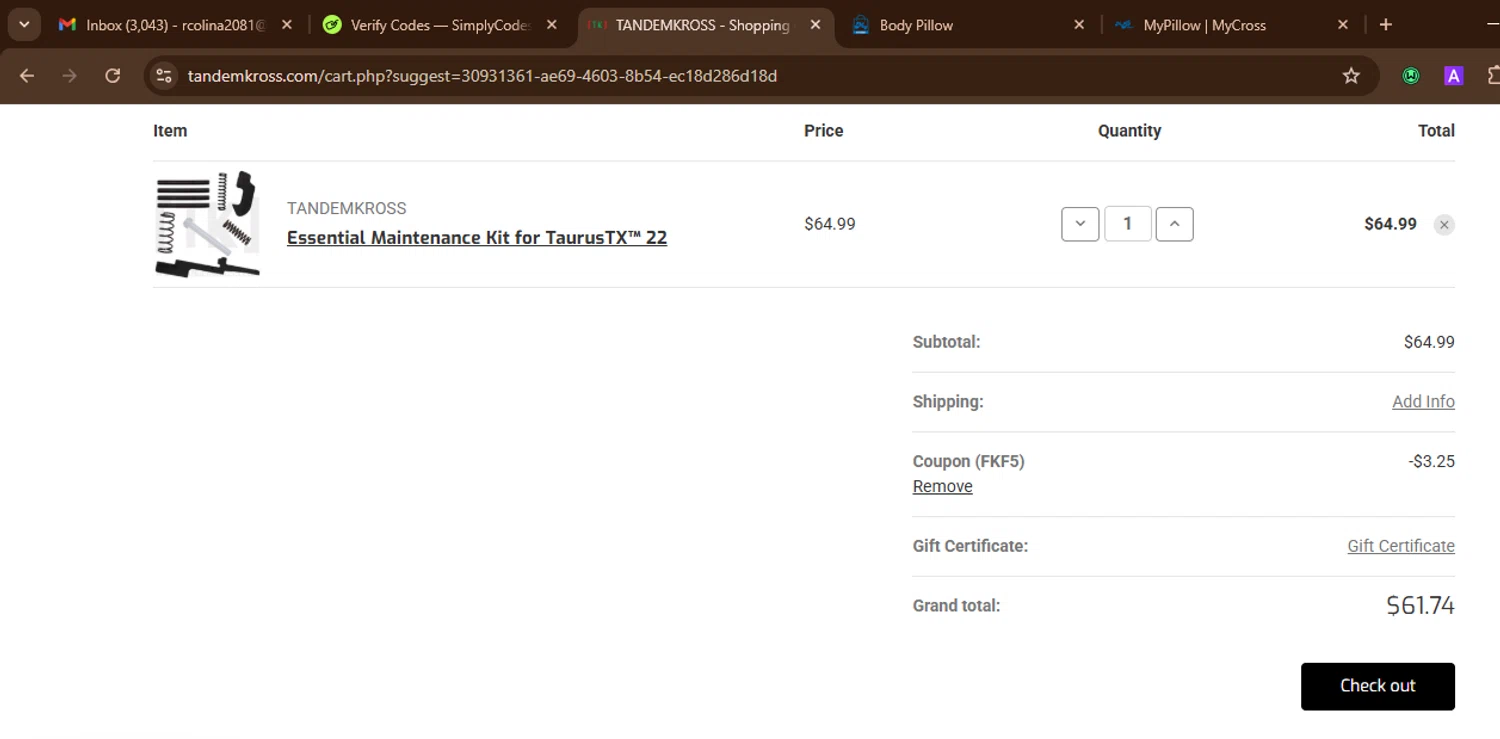Close the MyPillow MyCross tab

pyautogui.click(x=1343, y=25)
